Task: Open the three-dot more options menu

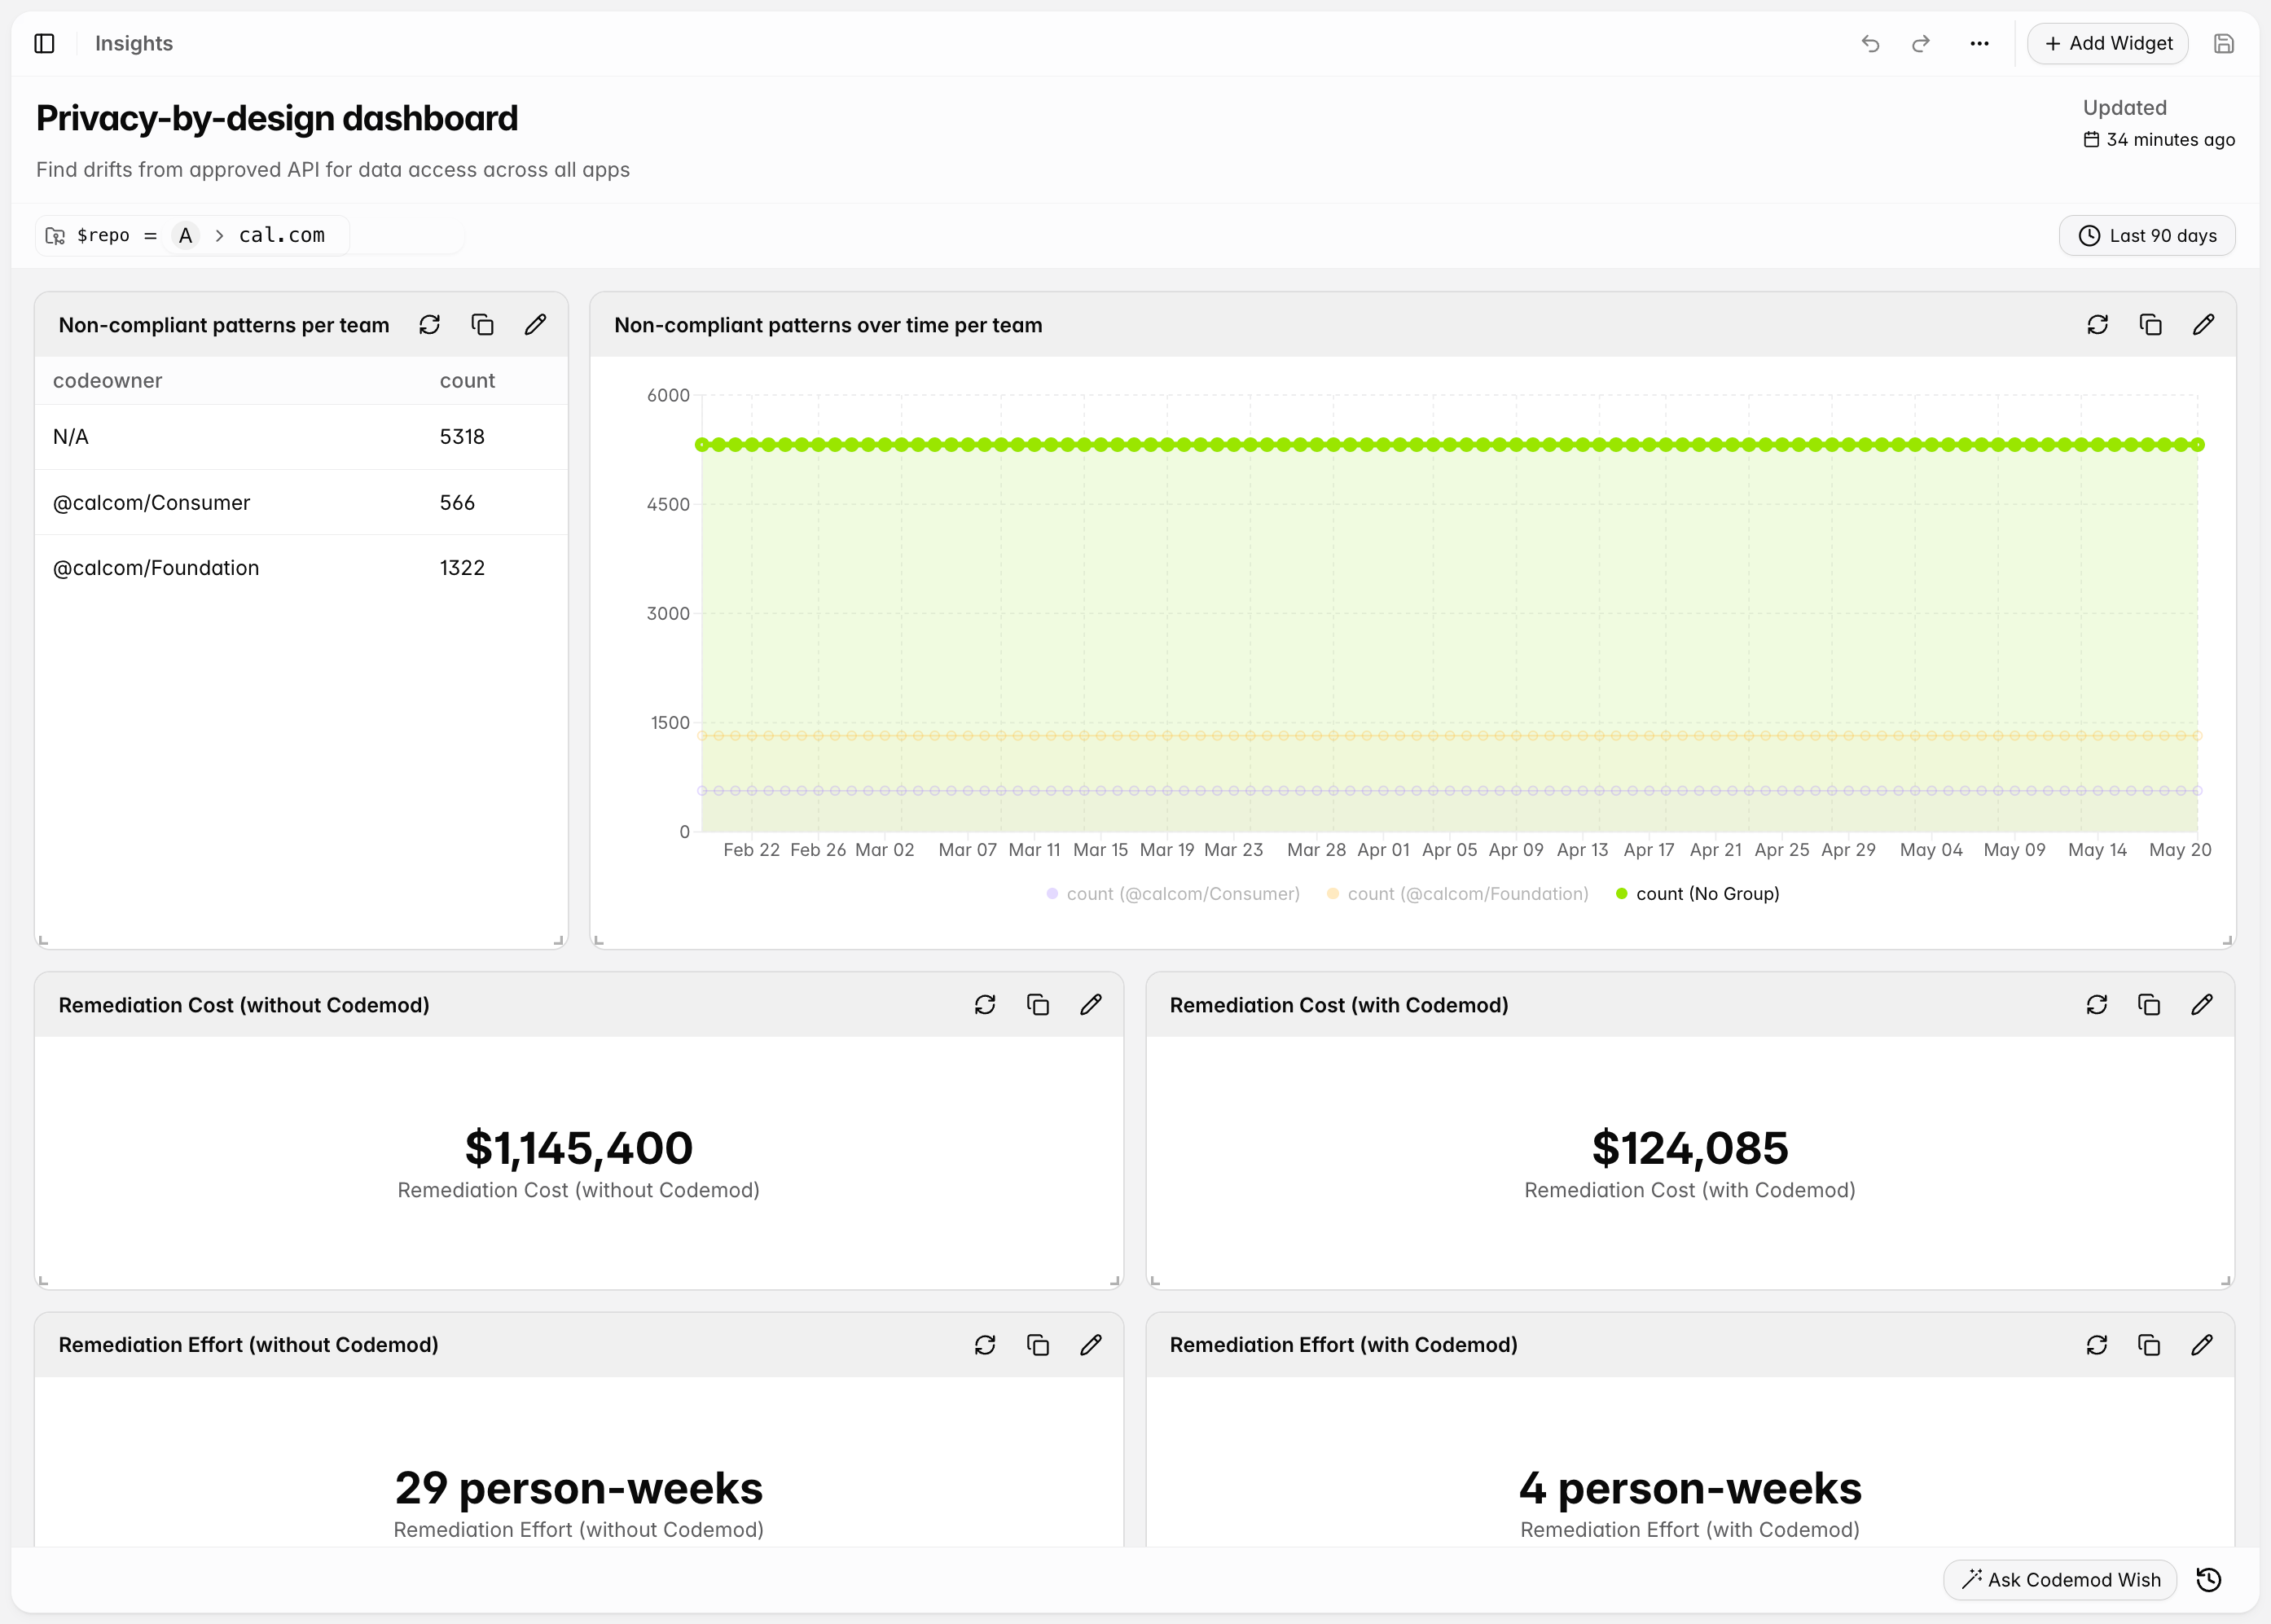Action: coord(1979,44)
